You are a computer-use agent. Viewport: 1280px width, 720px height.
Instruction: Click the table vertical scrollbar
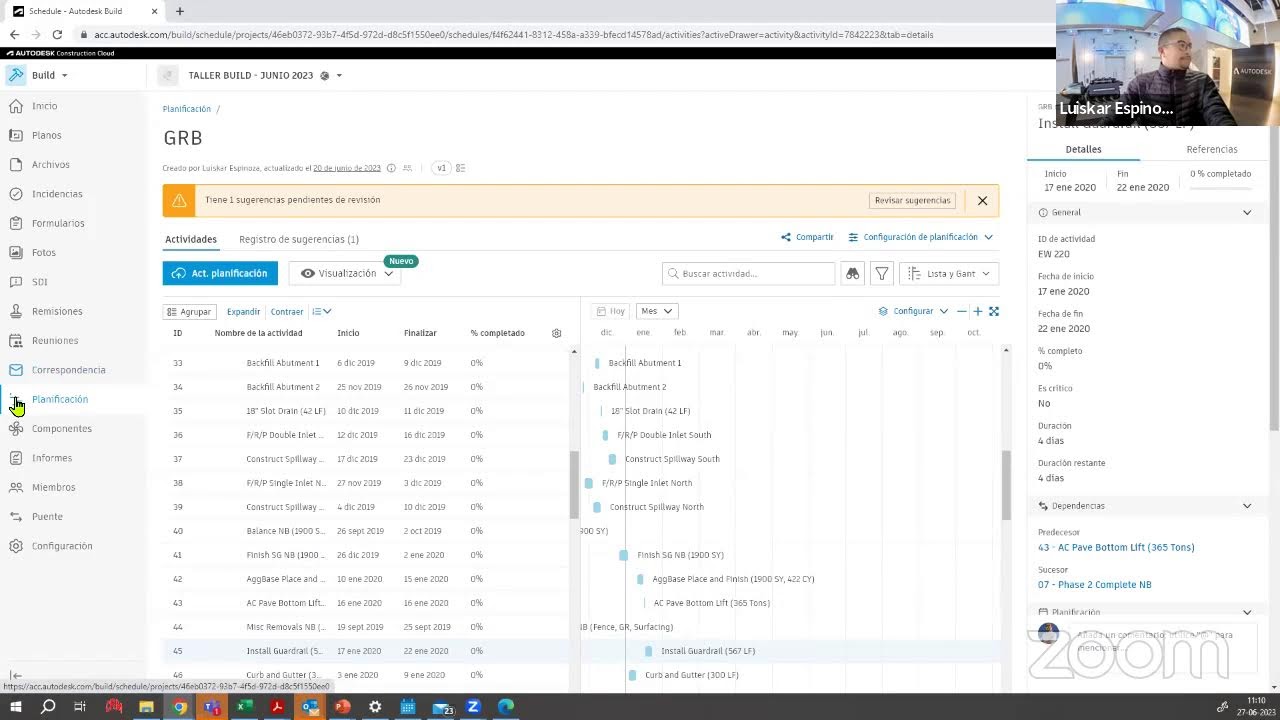tap(574, 484)
